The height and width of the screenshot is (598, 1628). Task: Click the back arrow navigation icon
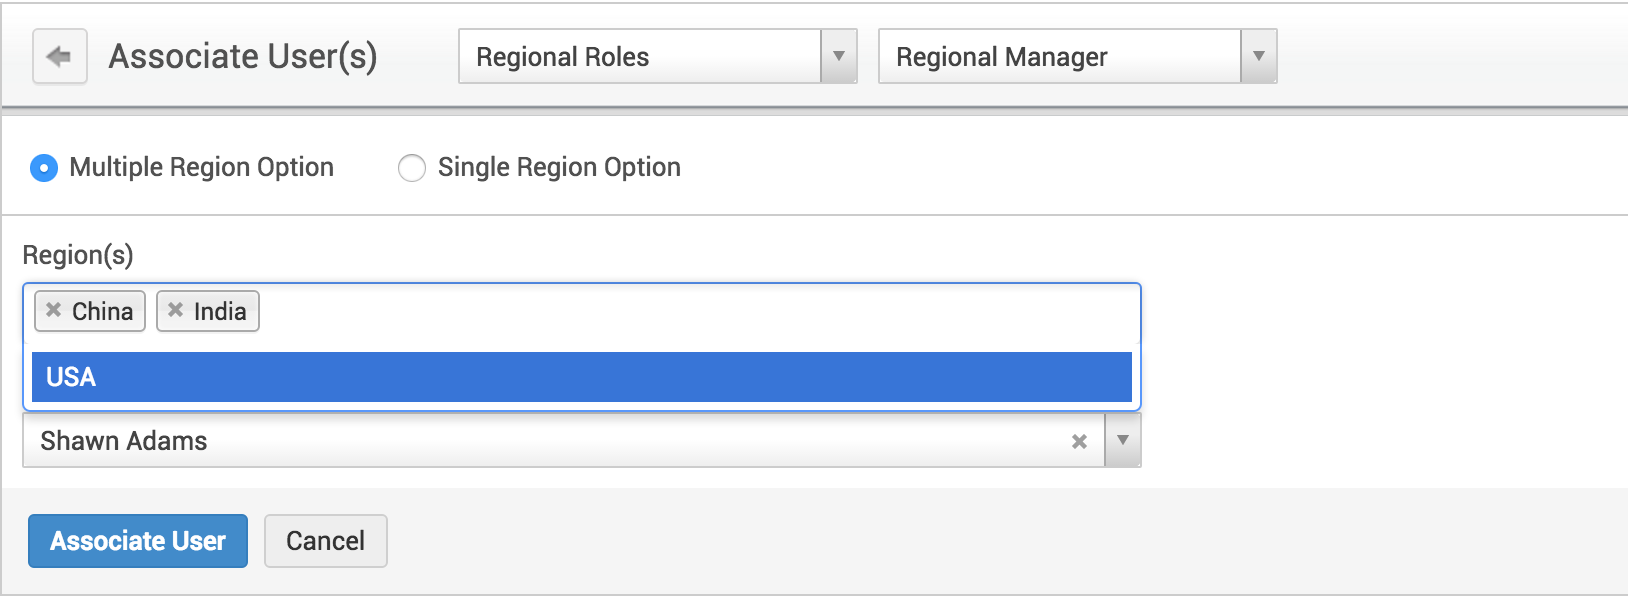pos(59,57)
